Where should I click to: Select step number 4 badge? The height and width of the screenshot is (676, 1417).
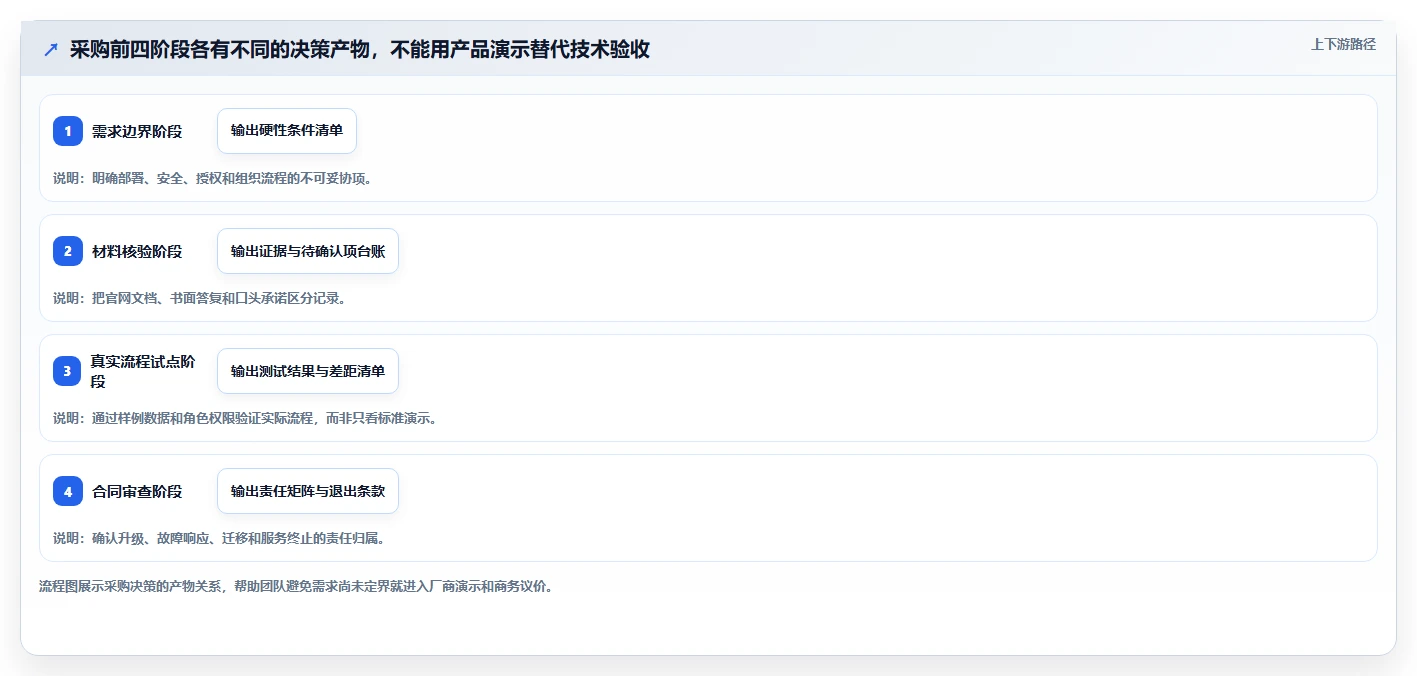click(x=68, y=491)
